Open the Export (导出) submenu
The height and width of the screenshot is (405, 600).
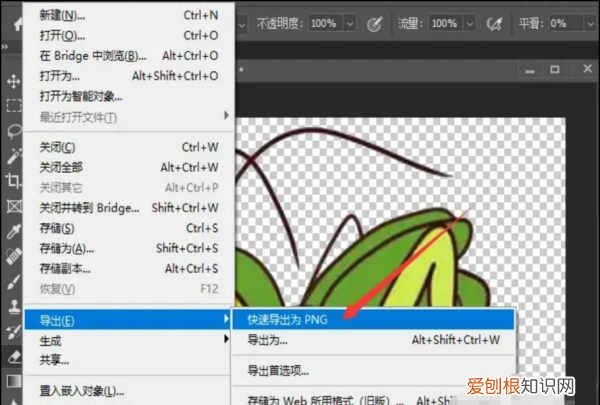tap(128, 320)
